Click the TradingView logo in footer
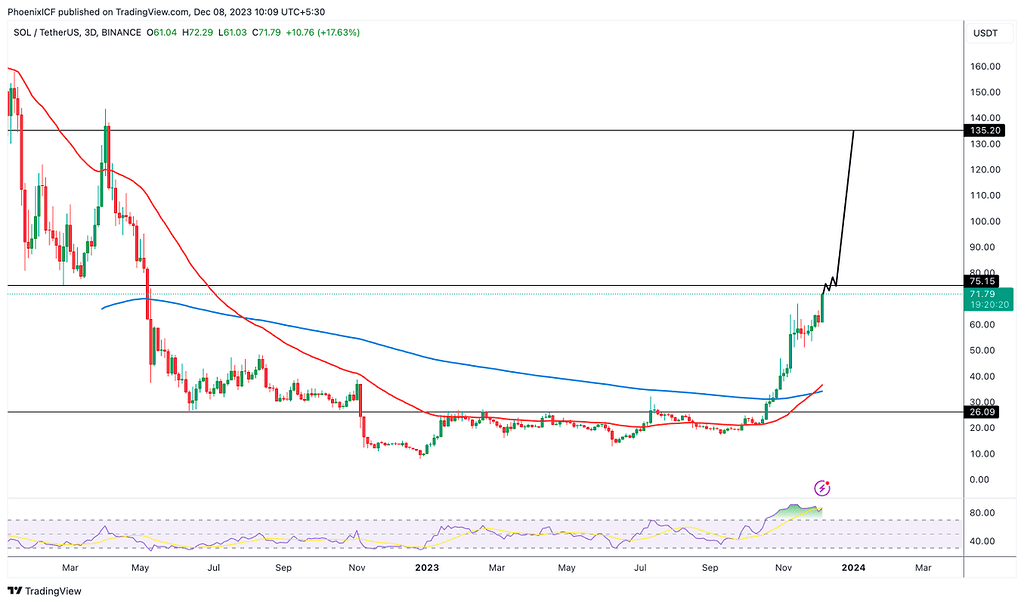The height and width of the screenshot is (604, 1024). coord(42,590)
